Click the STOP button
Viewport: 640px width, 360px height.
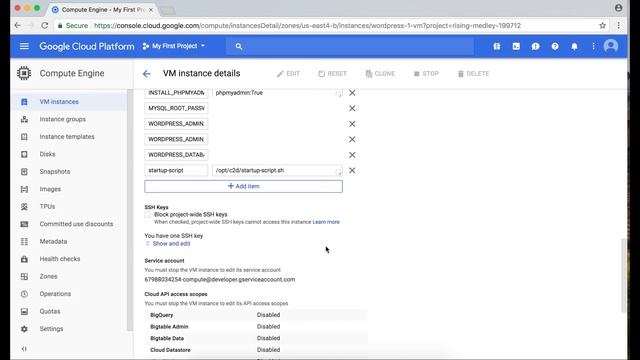[426, 74]
